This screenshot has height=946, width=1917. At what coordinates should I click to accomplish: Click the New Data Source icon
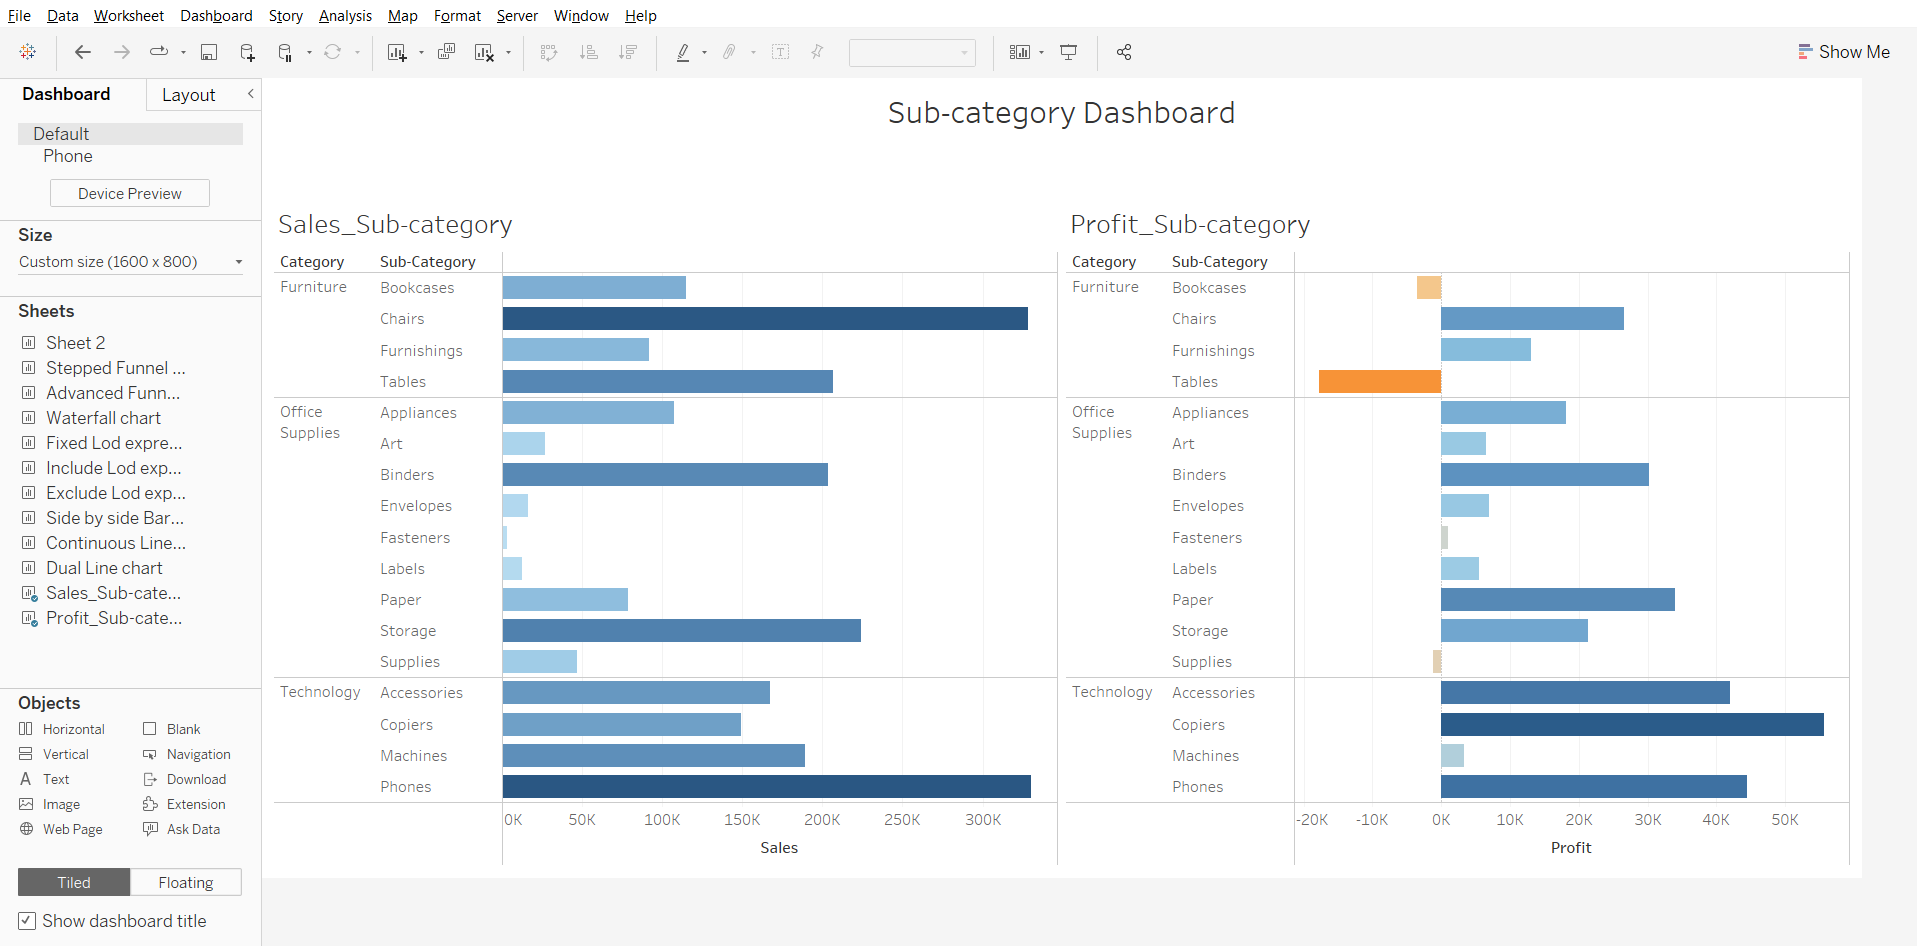point(247,52)
